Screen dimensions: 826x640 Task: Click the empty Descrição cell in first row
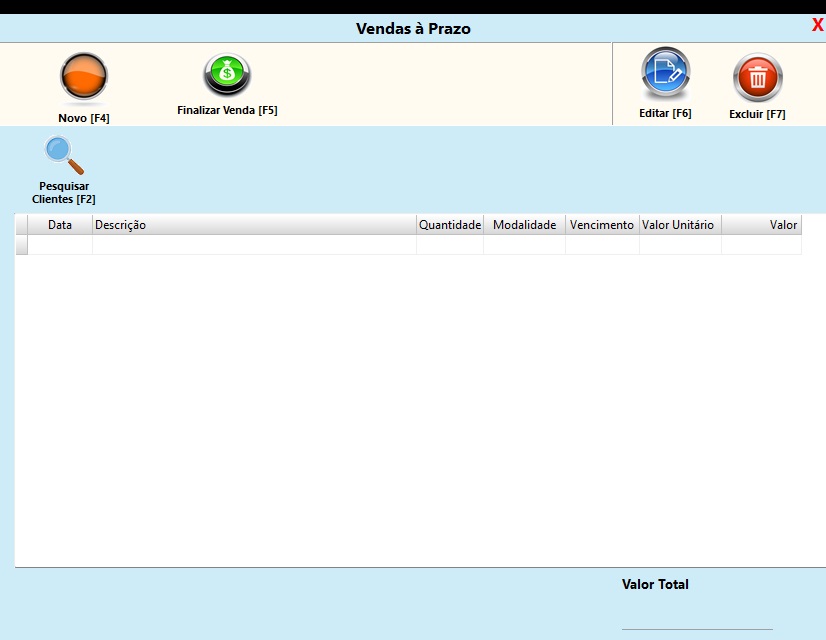254,245
